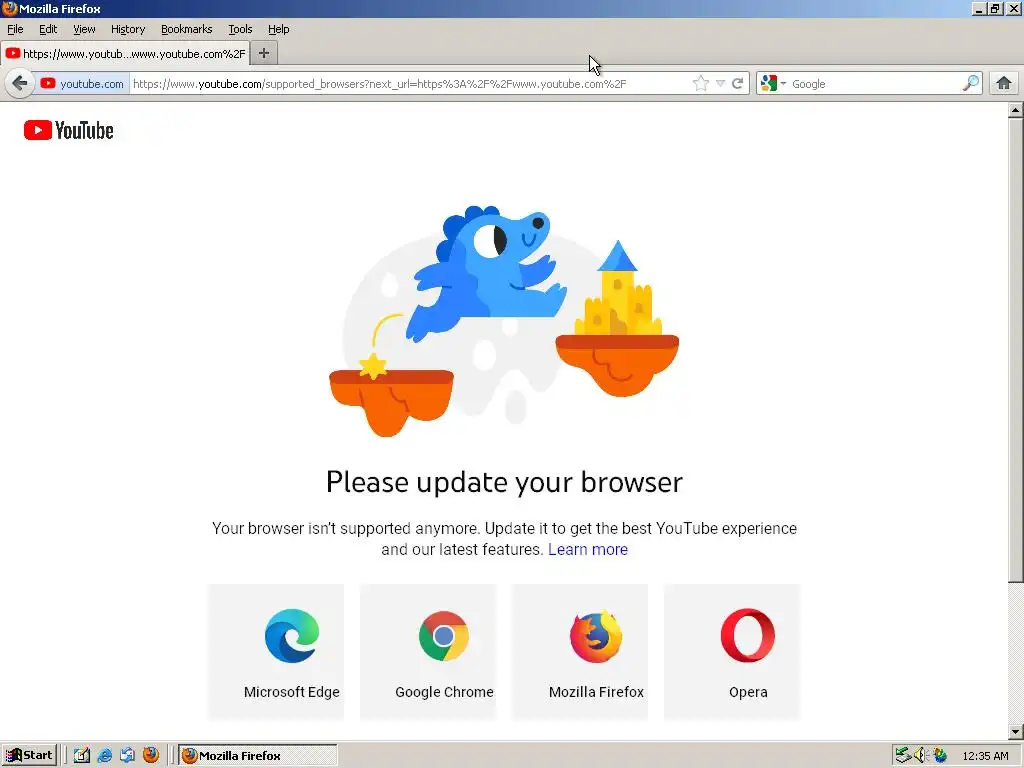
Task: Select the Opera browser card
Action: (x=732, y=652)
